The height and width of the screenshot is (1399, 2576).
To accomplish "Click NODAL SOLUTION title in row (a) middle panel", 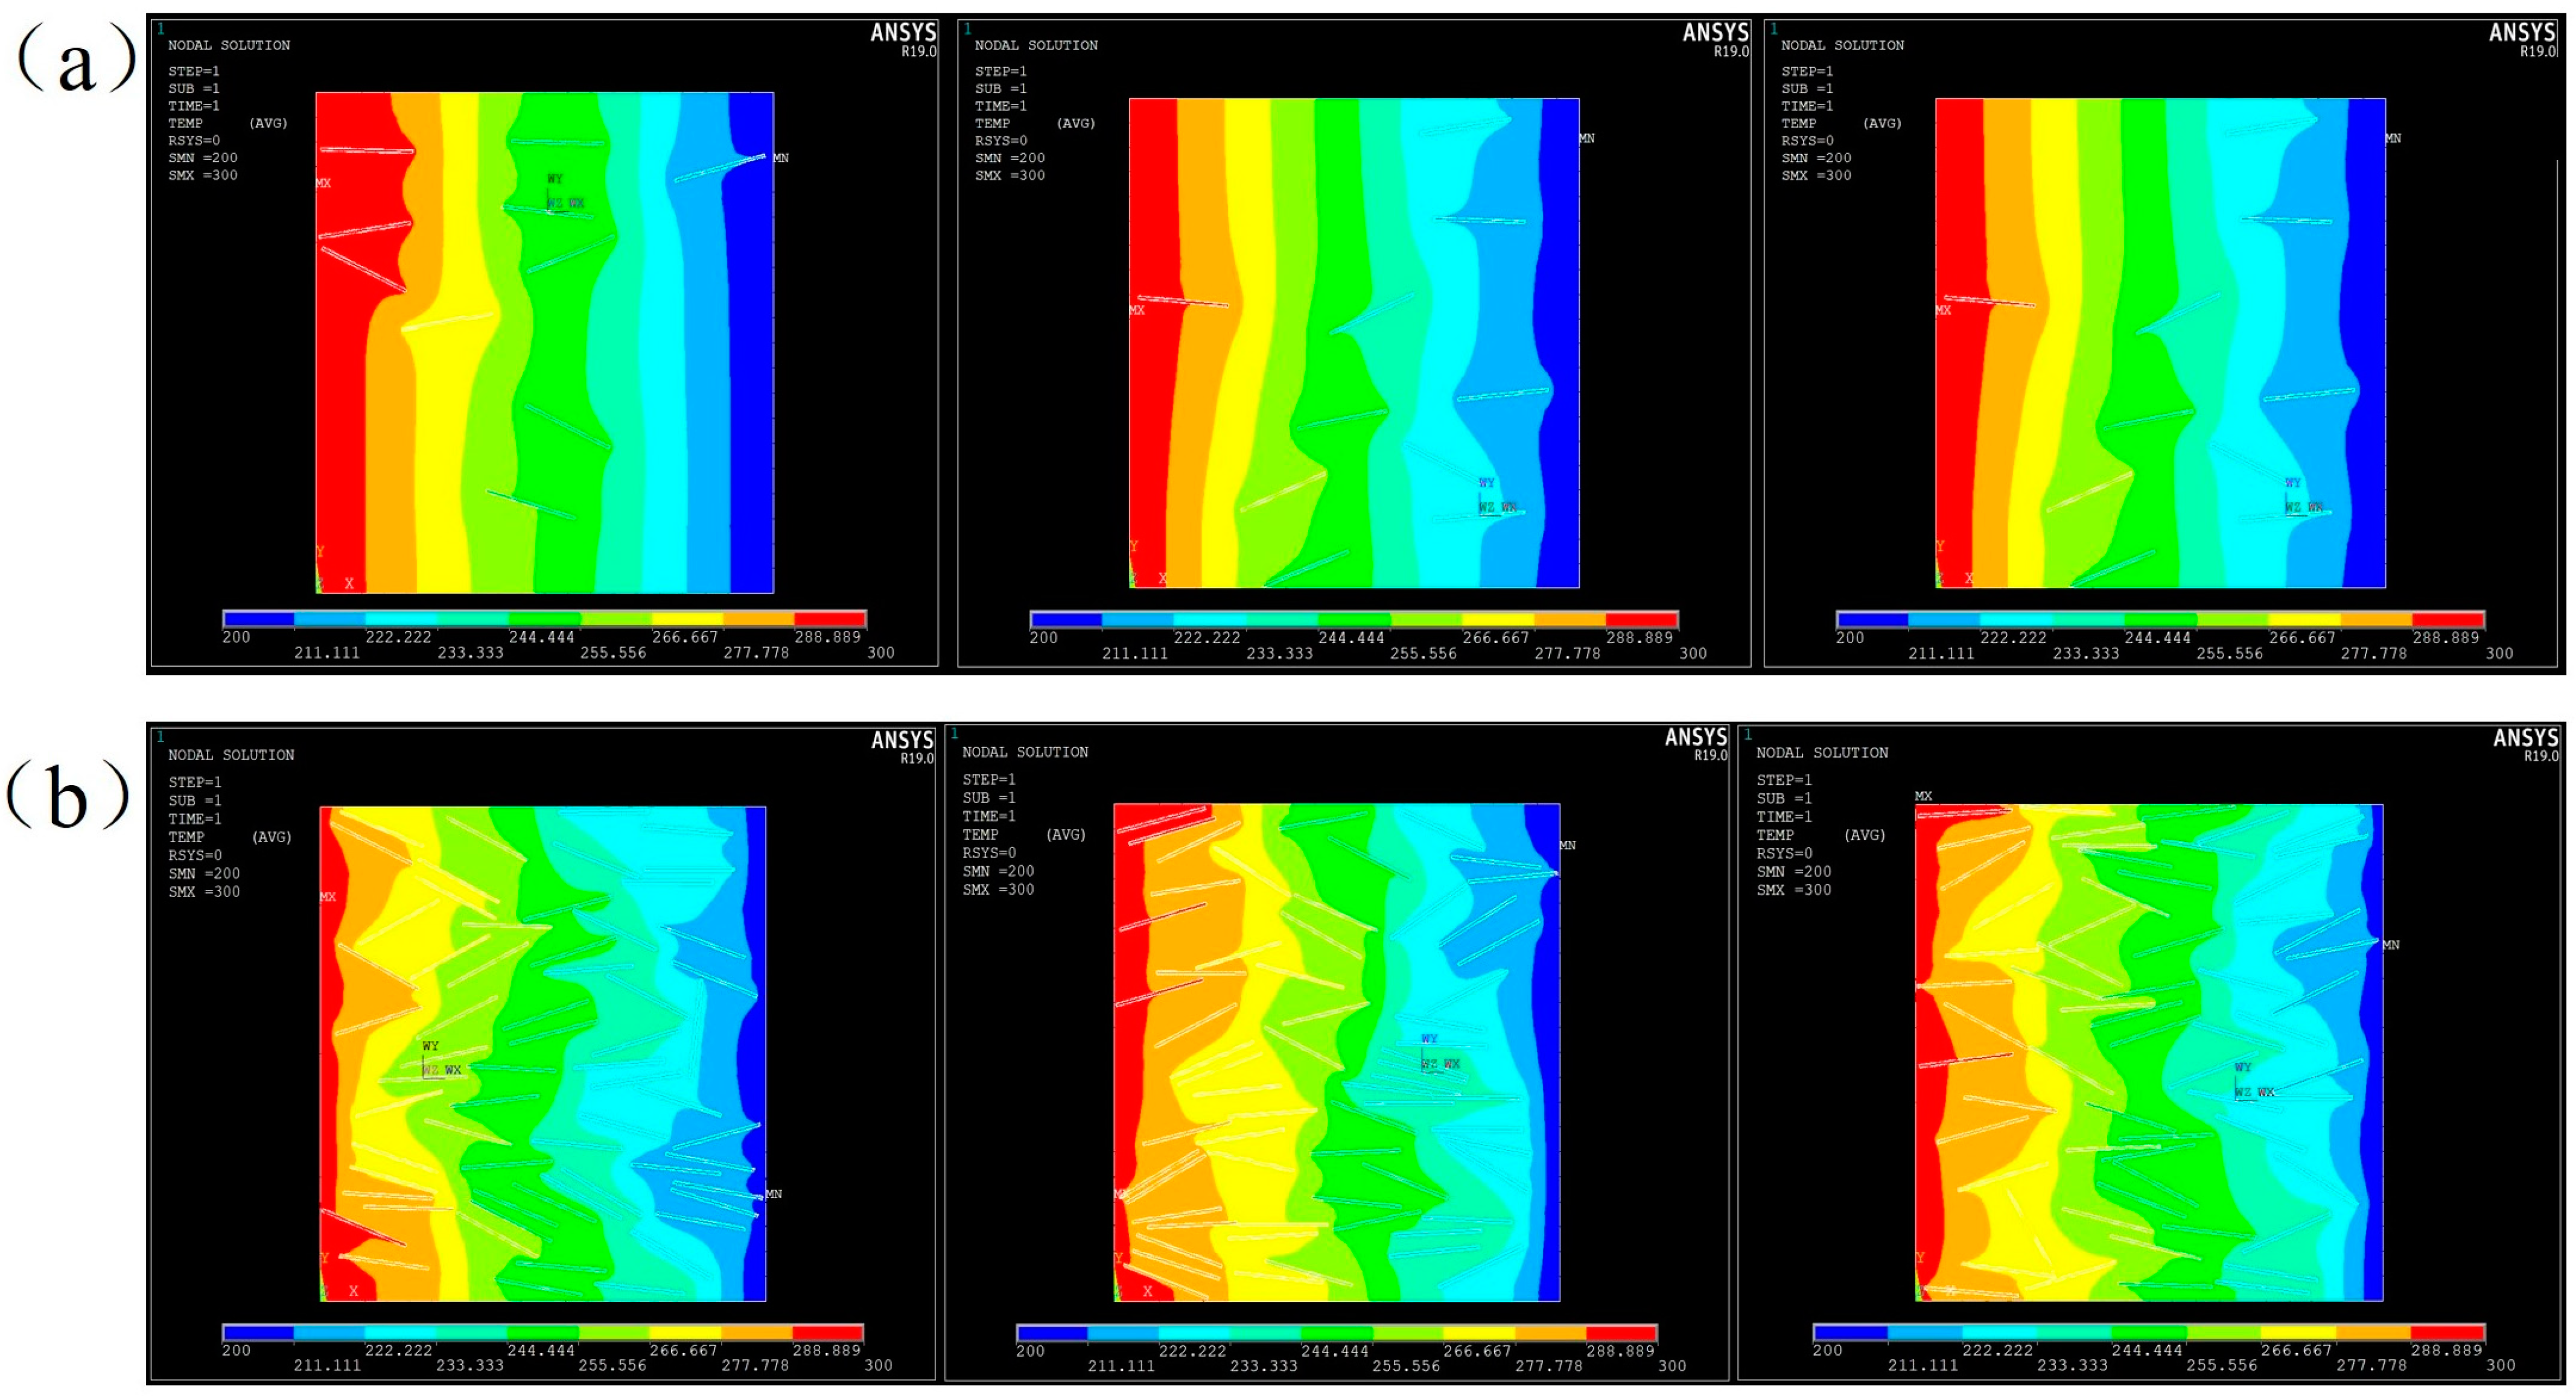I will coord(1036,46).
